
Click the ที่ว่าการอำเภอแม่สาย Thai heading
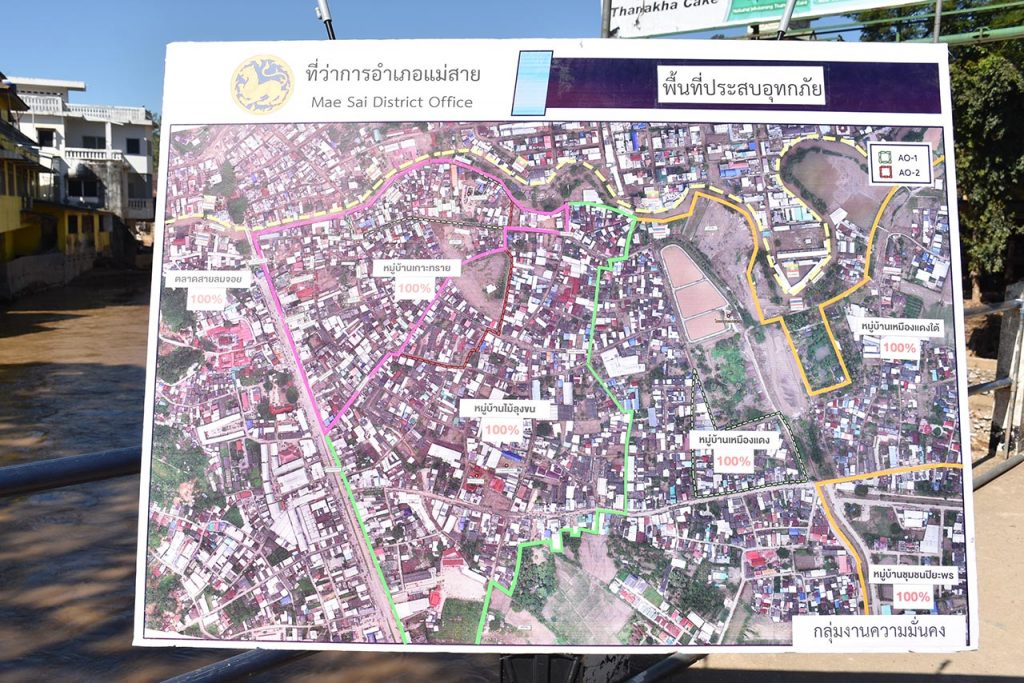coord(393,74)
